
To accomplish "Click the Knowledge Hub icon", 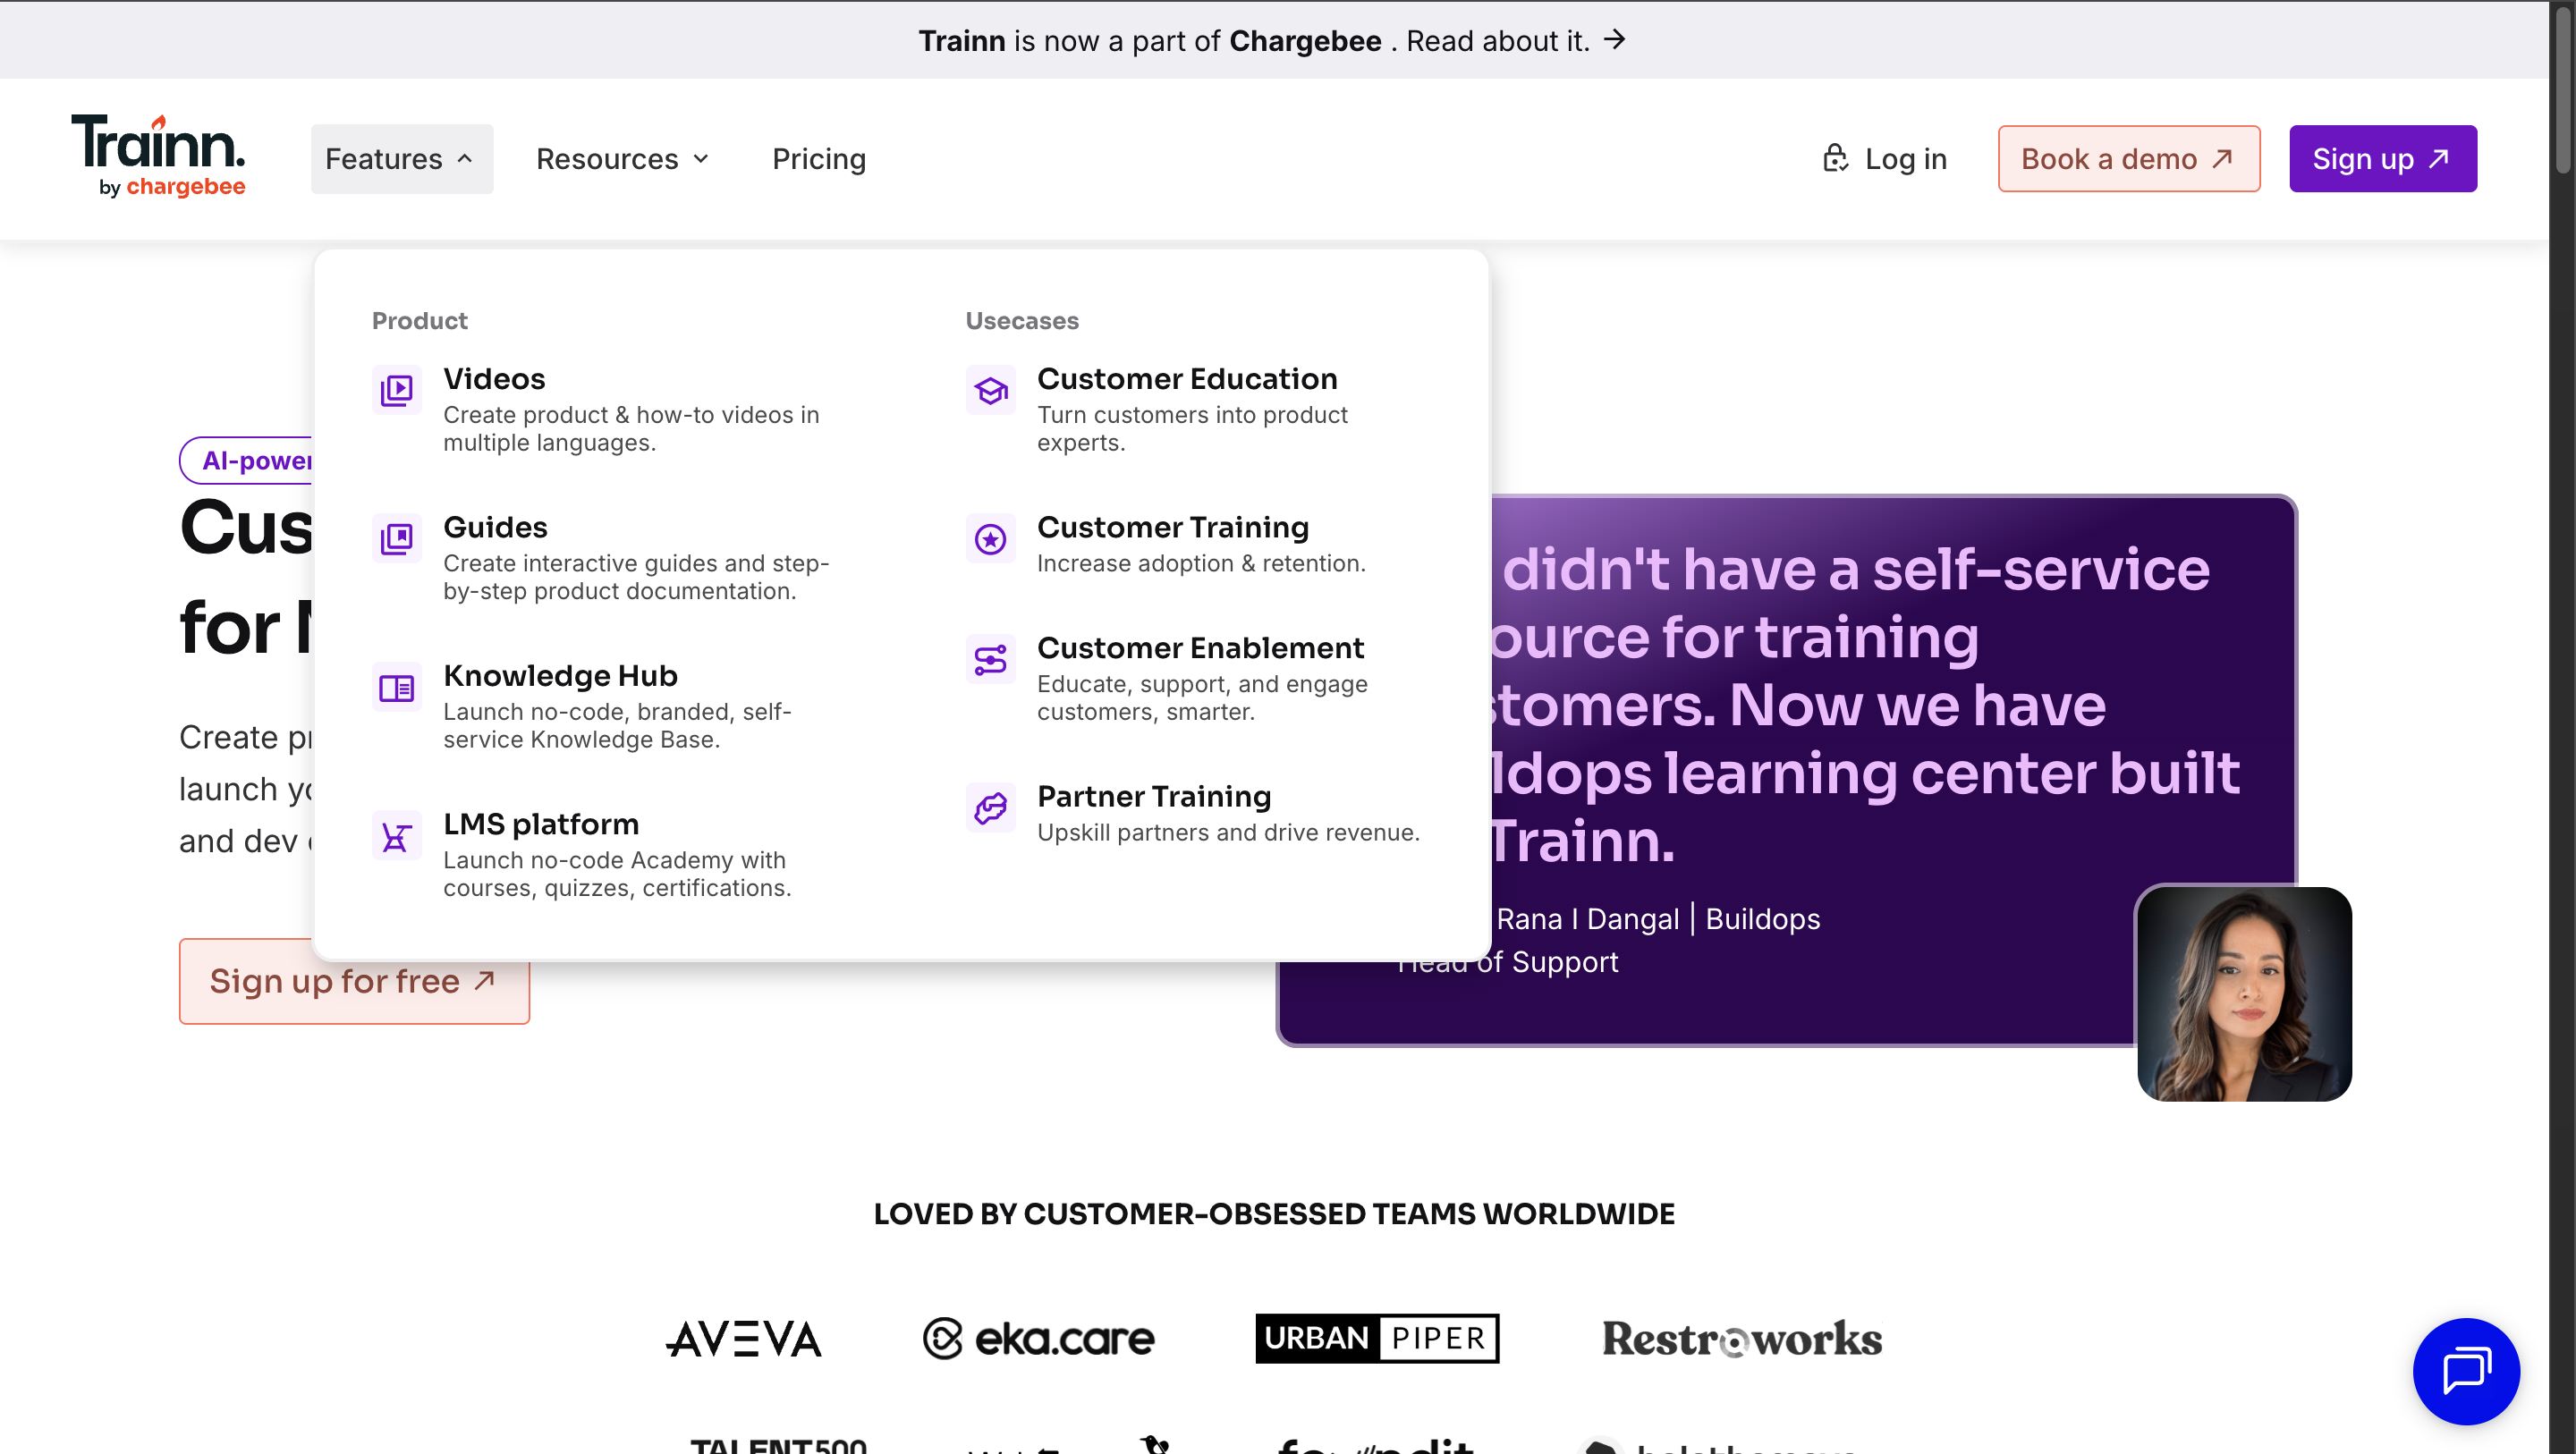I will [x=396, y=687].
